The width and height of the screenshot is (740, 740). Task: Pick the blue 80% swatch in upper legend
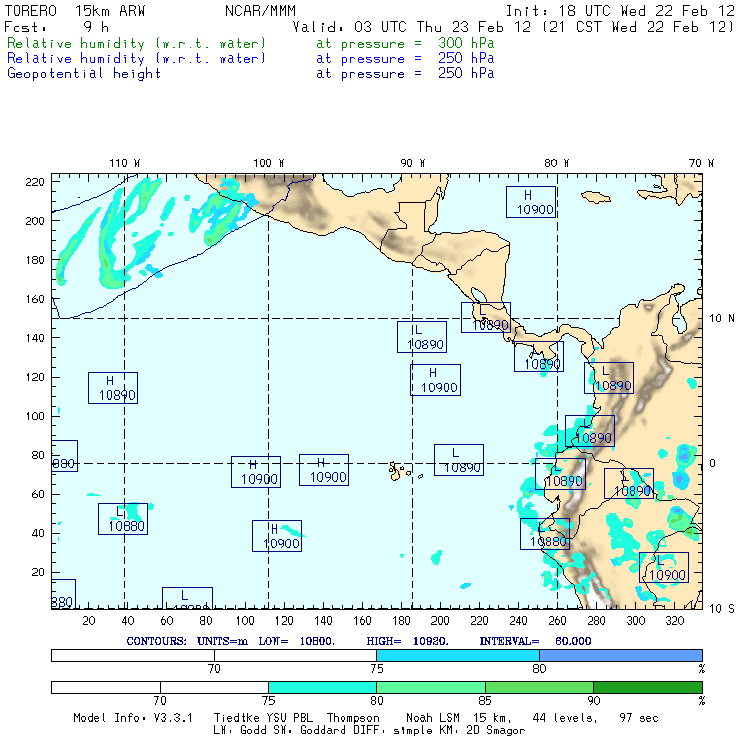620,654
